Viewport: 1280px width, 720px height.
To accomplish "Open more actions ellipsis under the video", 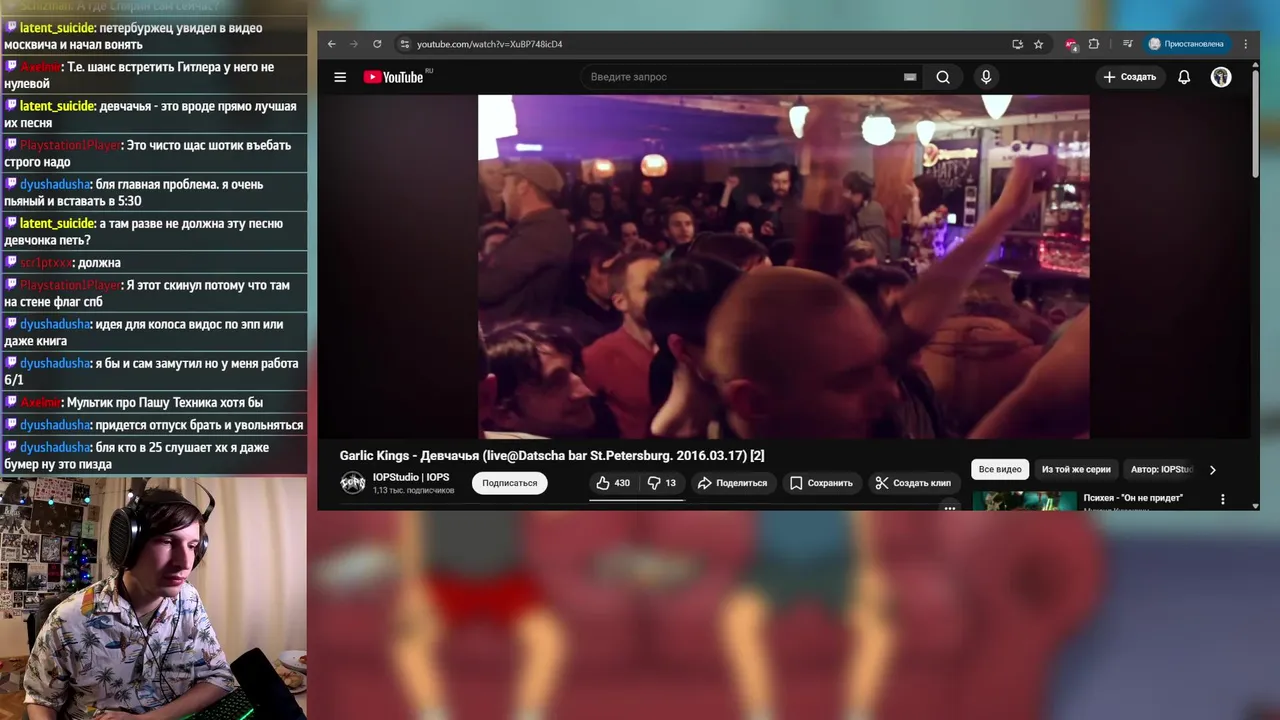I will [950, 507].
